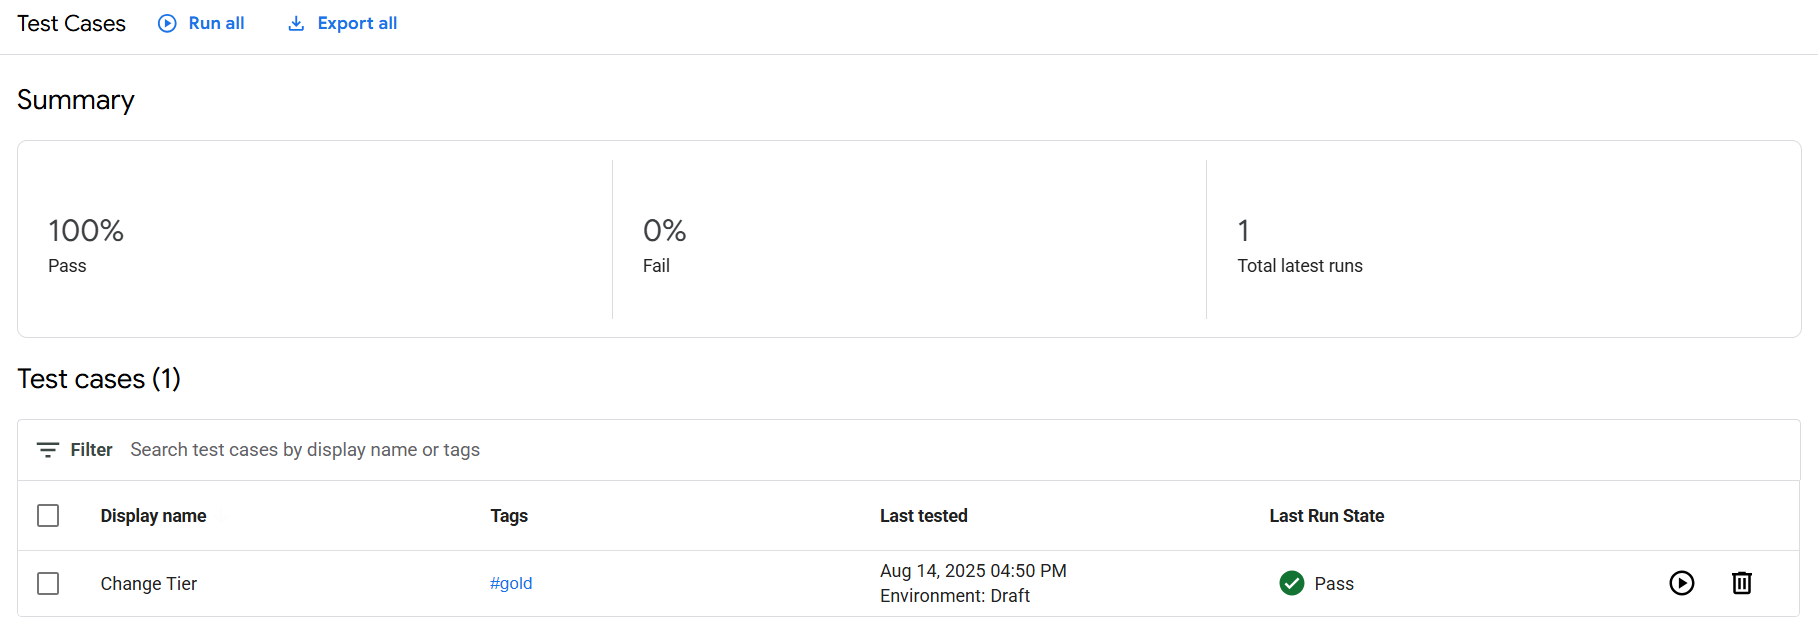Open the #gold tag link
The height and width of the screenshot is (630, 1818).
[x=511, y=583]
